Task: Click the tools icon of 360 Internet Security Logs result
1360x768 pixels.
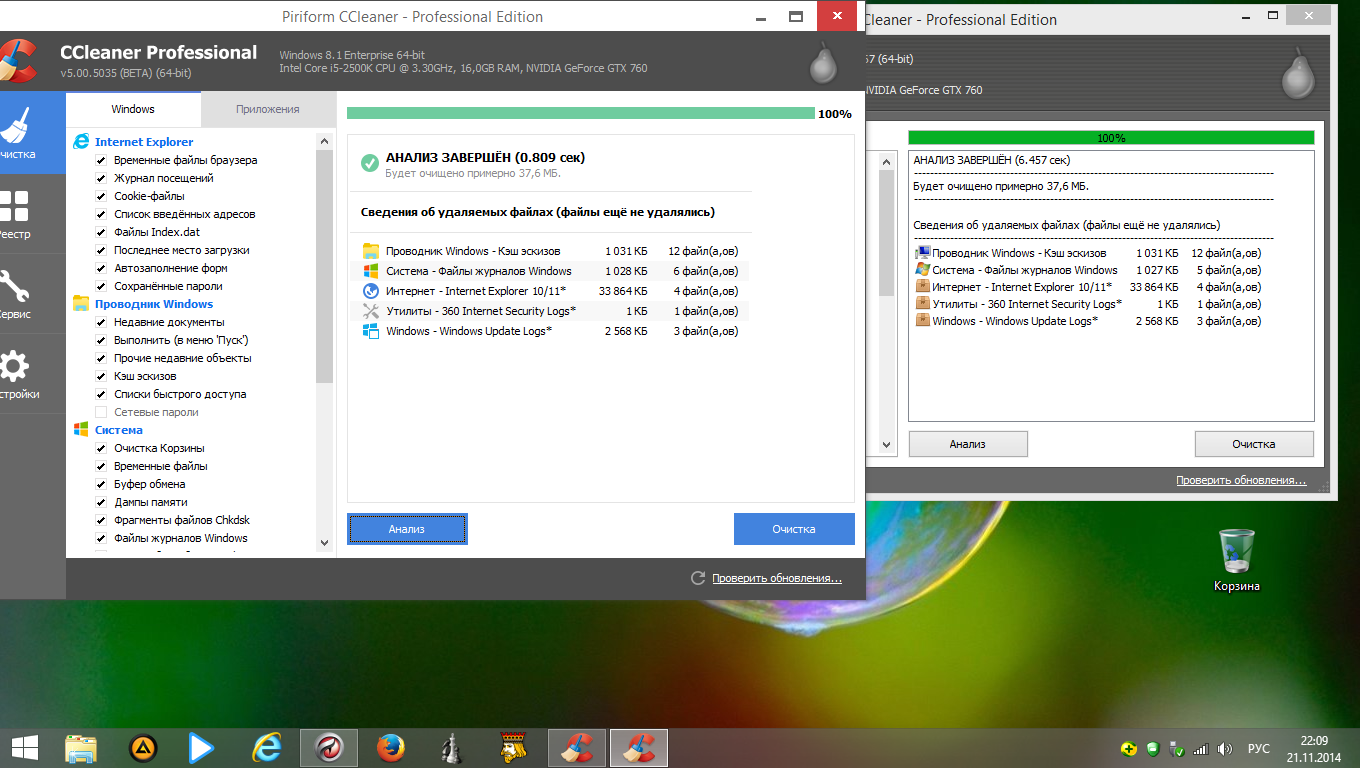Action: (x=371, y=311)
